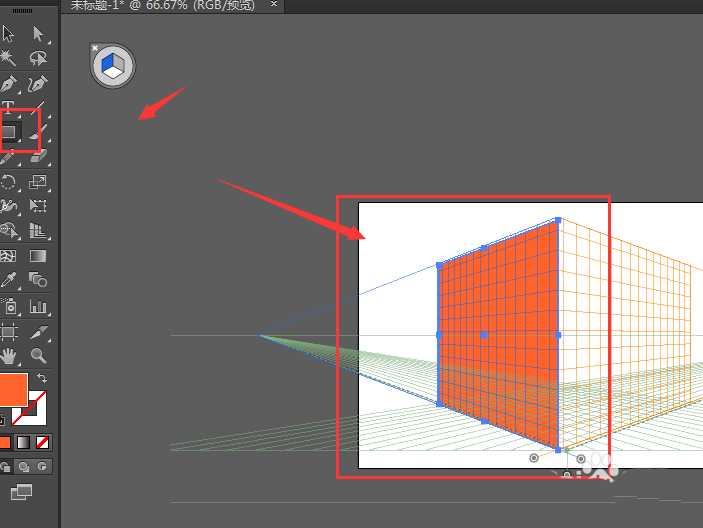Image resolution: width=703 pixels, height=528 pixels.
Task: Choose the Gradient tool
Action: coord(38,256)
